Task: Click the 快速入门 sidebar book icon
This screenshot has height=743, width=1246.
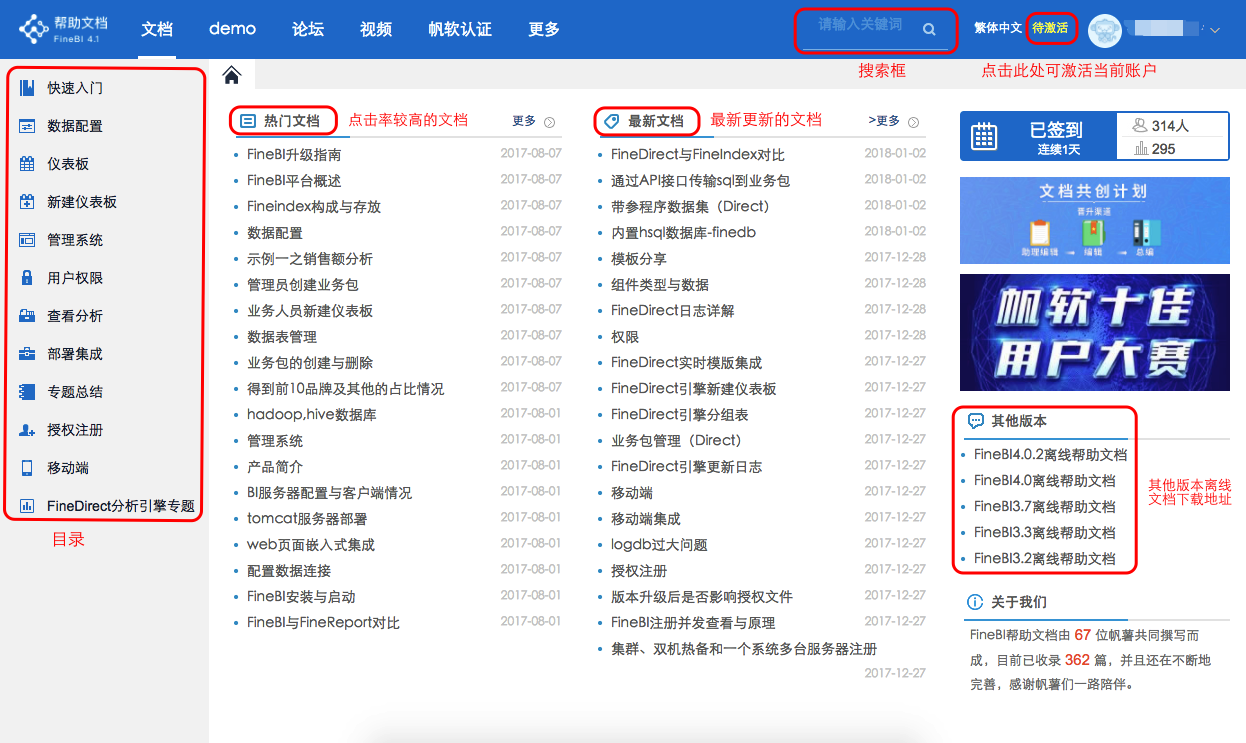Action: tap(27, 88)
